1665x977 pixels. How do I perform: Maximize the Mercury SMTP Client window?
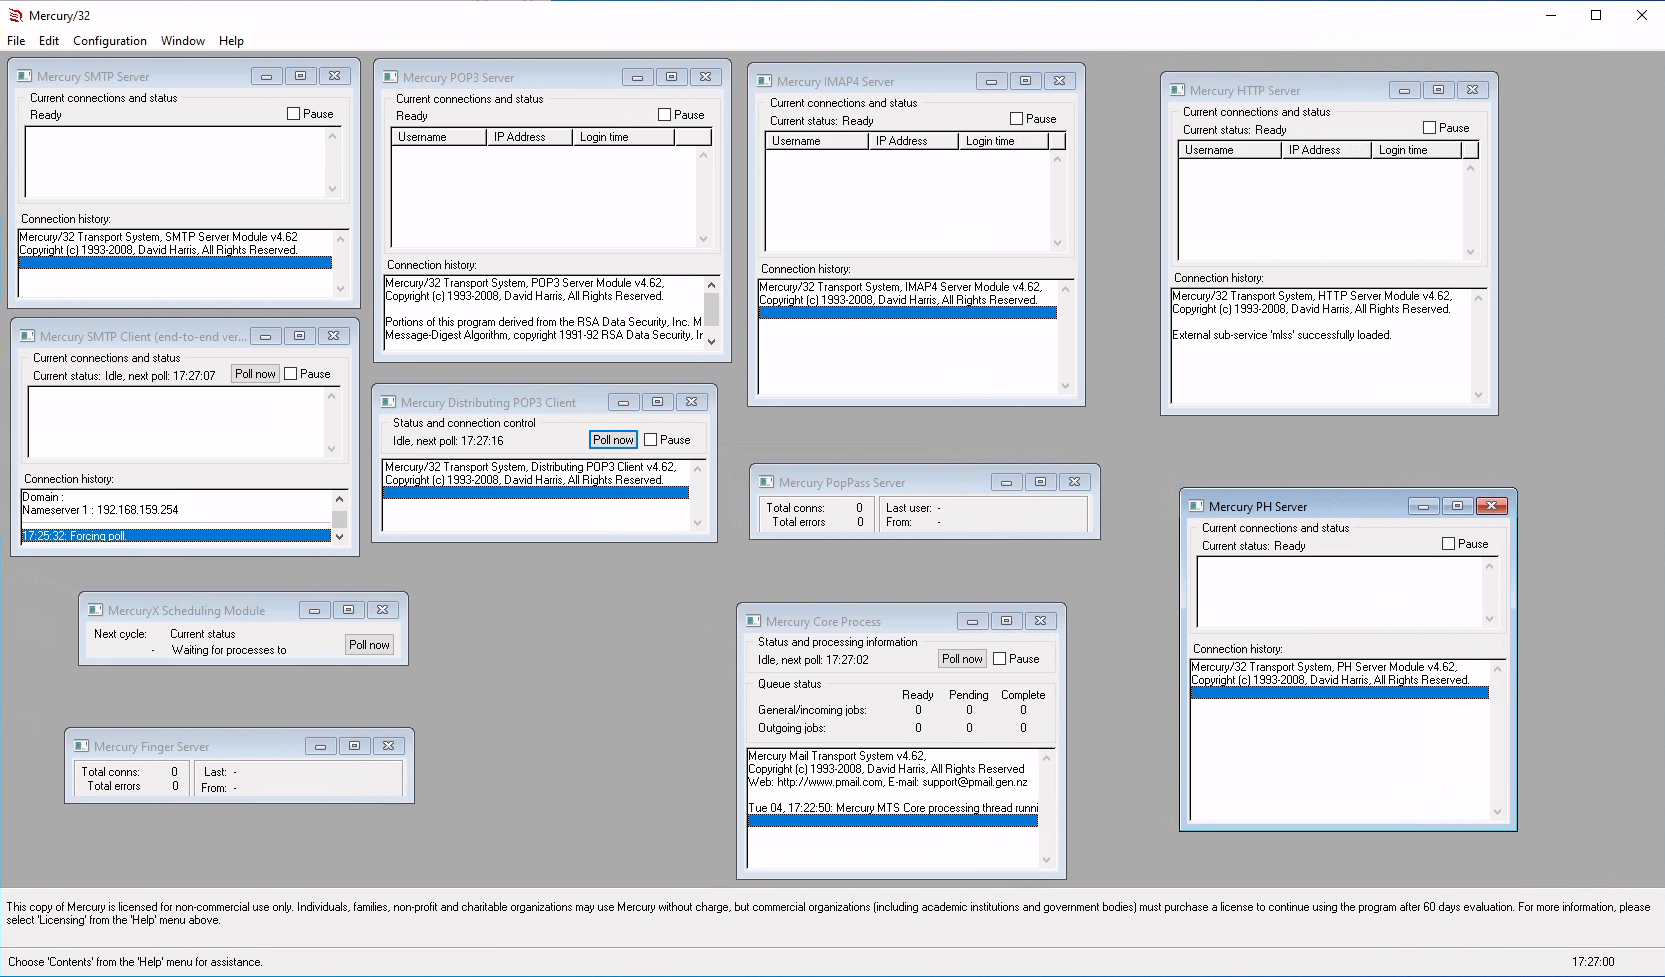[x=299, y=336]
